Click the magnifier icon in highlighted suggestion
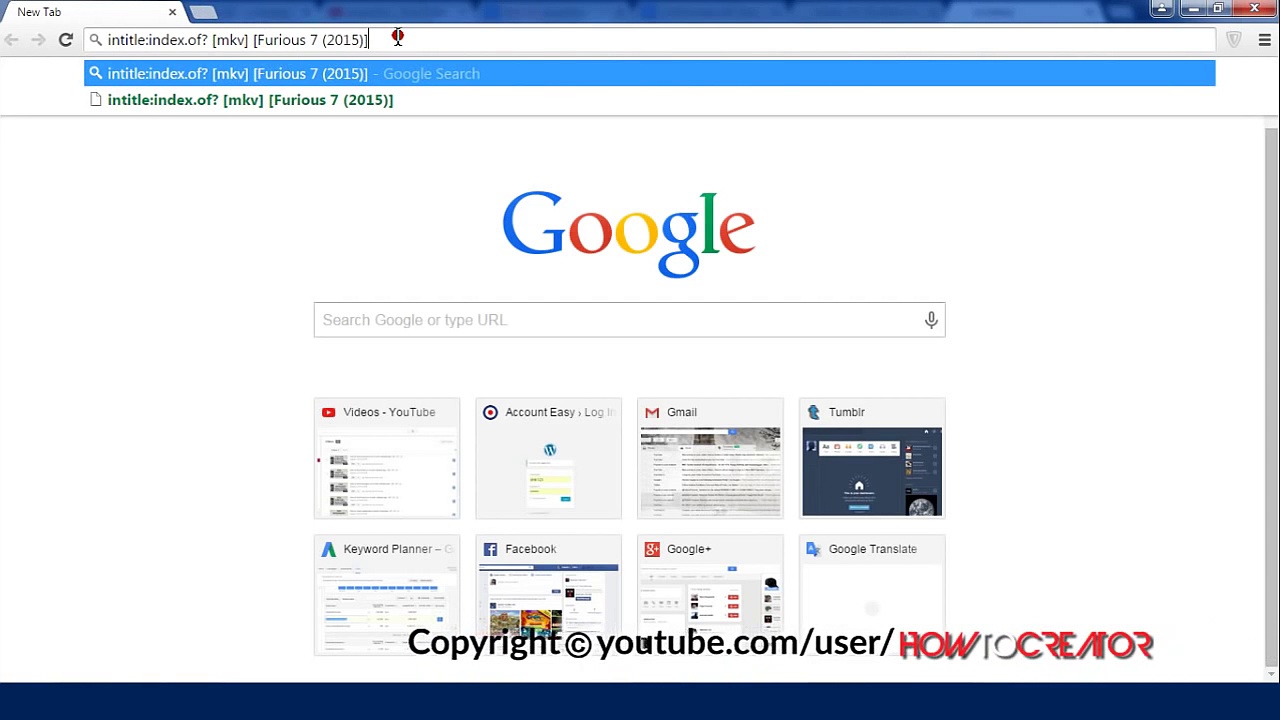Image resolution: width=1280 pixels, height=720 pixels. 96,73
